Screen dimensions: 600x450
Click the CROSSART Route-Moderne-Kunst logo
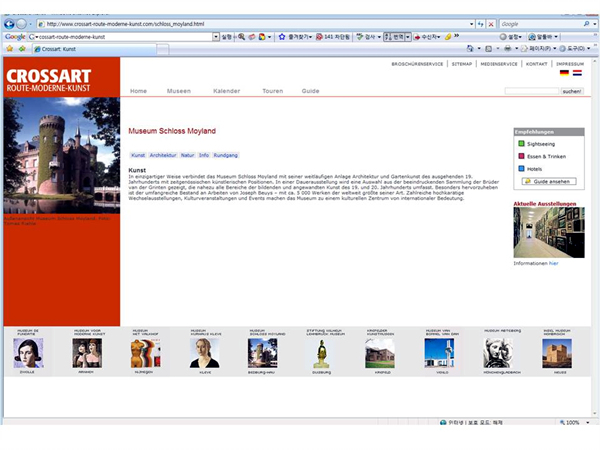49,80
